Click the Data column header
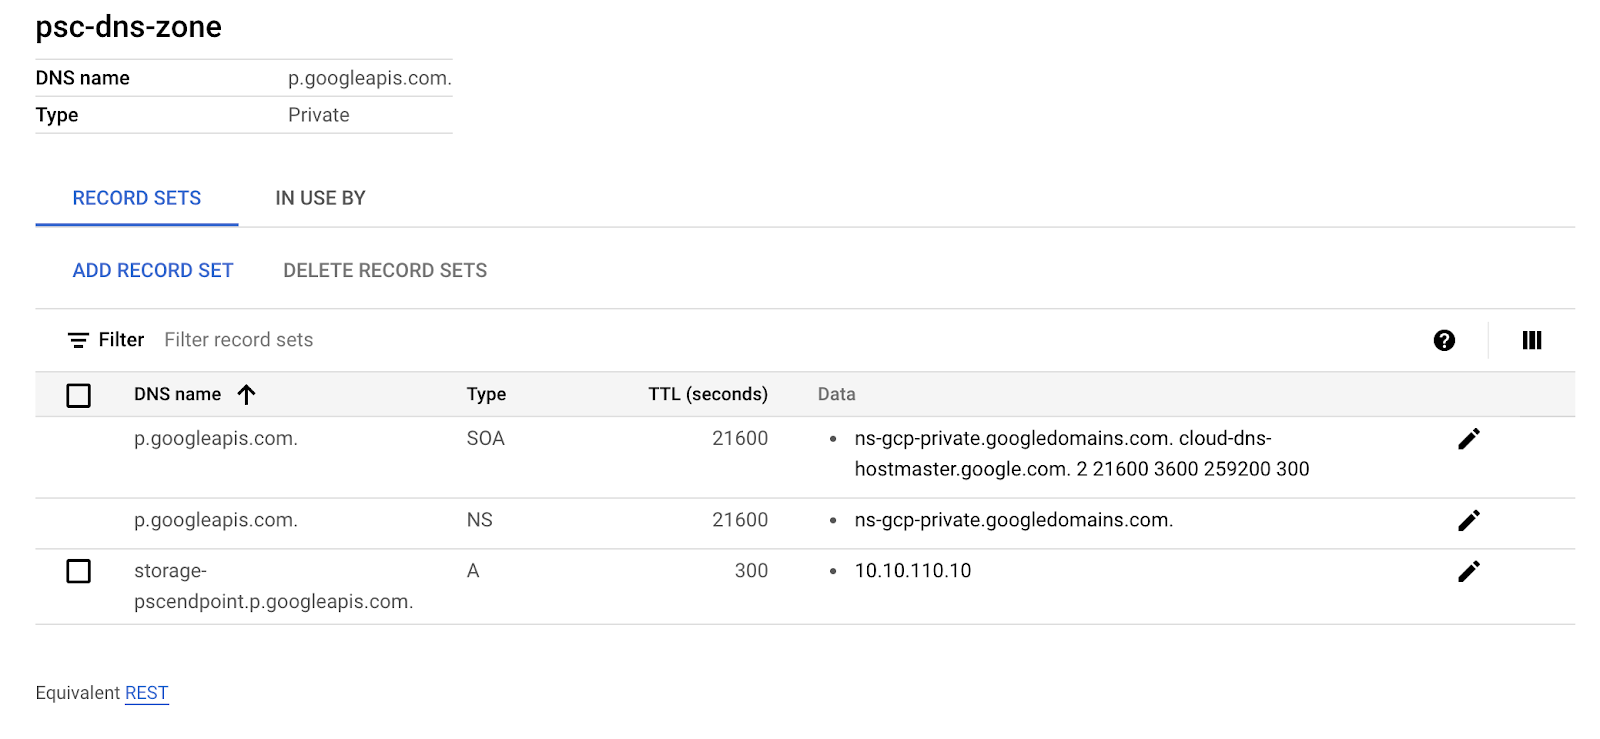This screenshot has height=739, width=1600. [x=836, y=394]
